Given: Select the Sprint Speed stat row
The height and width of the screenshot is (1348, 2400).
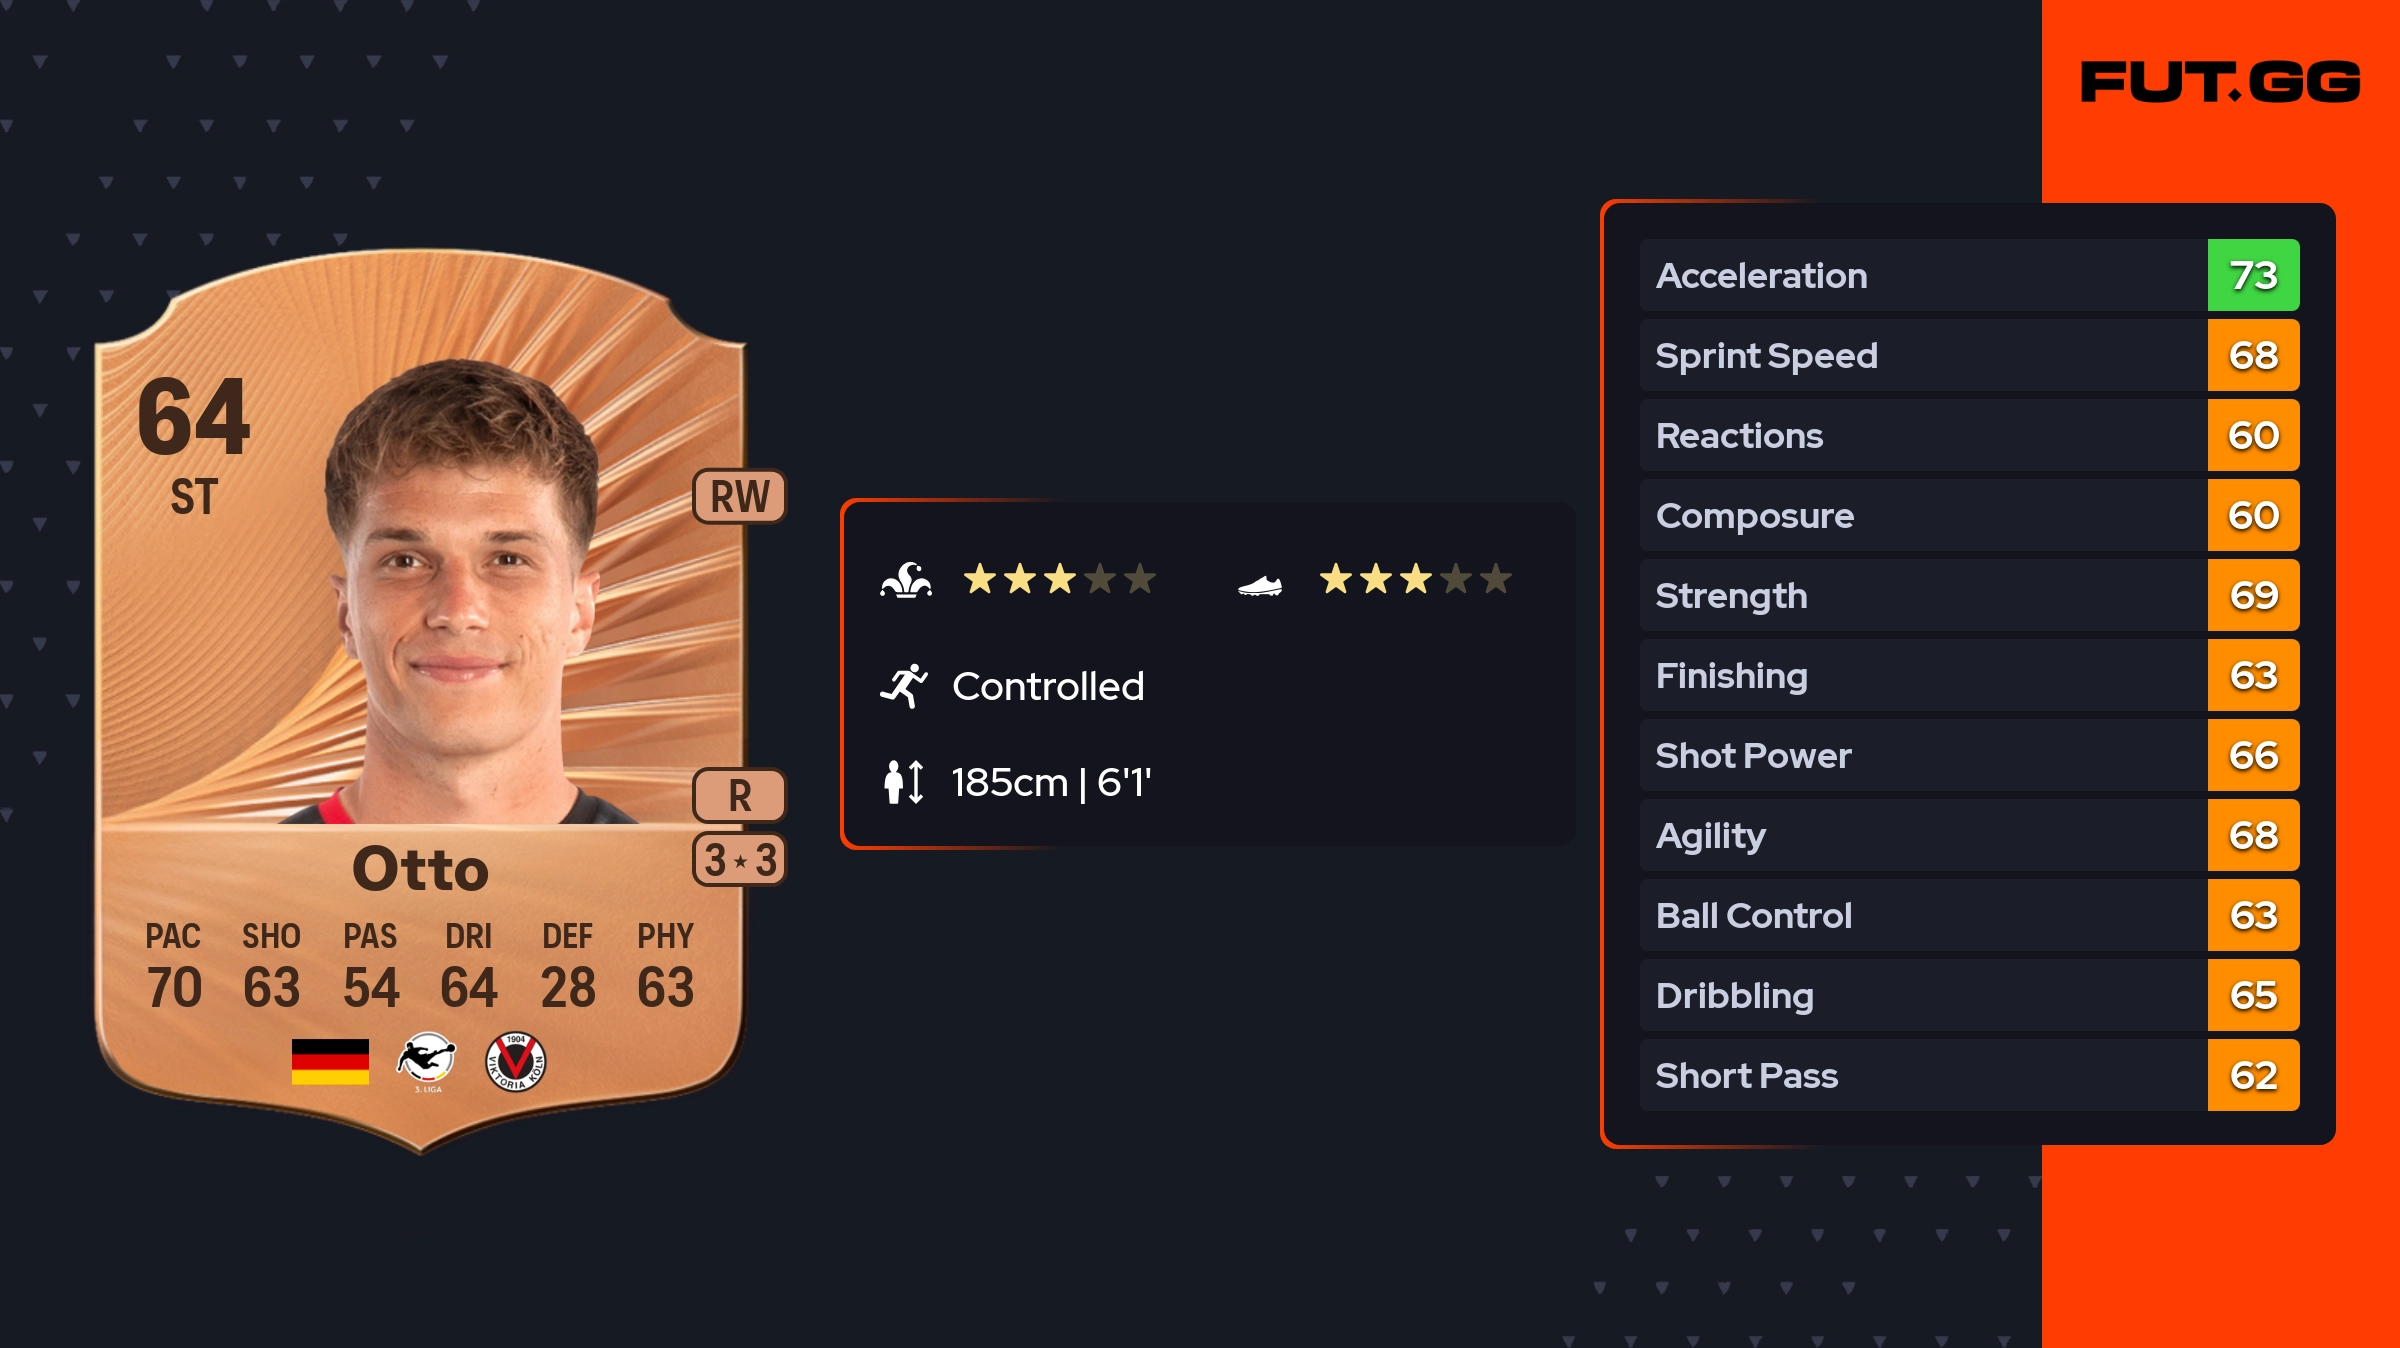Looking at the screenshot, I should click(x=1920, y=355).
